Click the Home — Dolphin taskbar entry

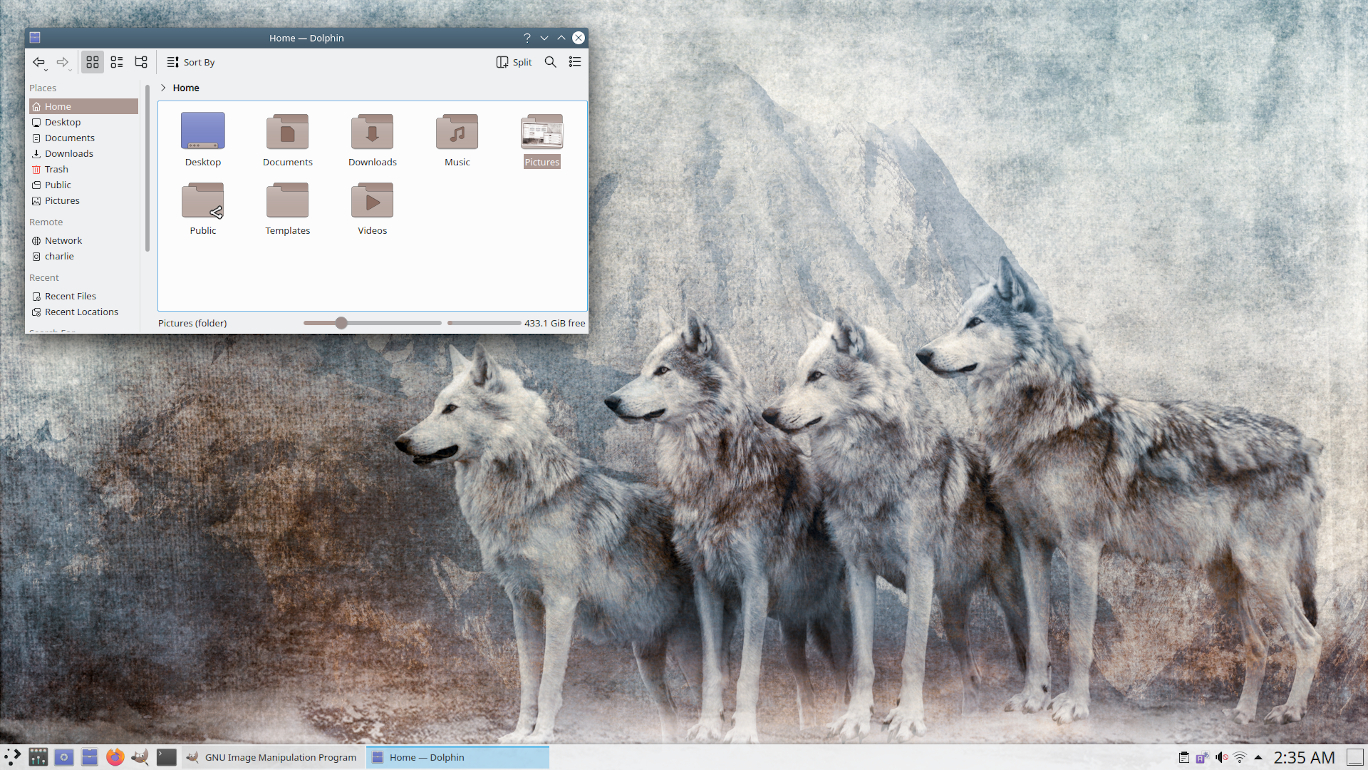[458, 757]
